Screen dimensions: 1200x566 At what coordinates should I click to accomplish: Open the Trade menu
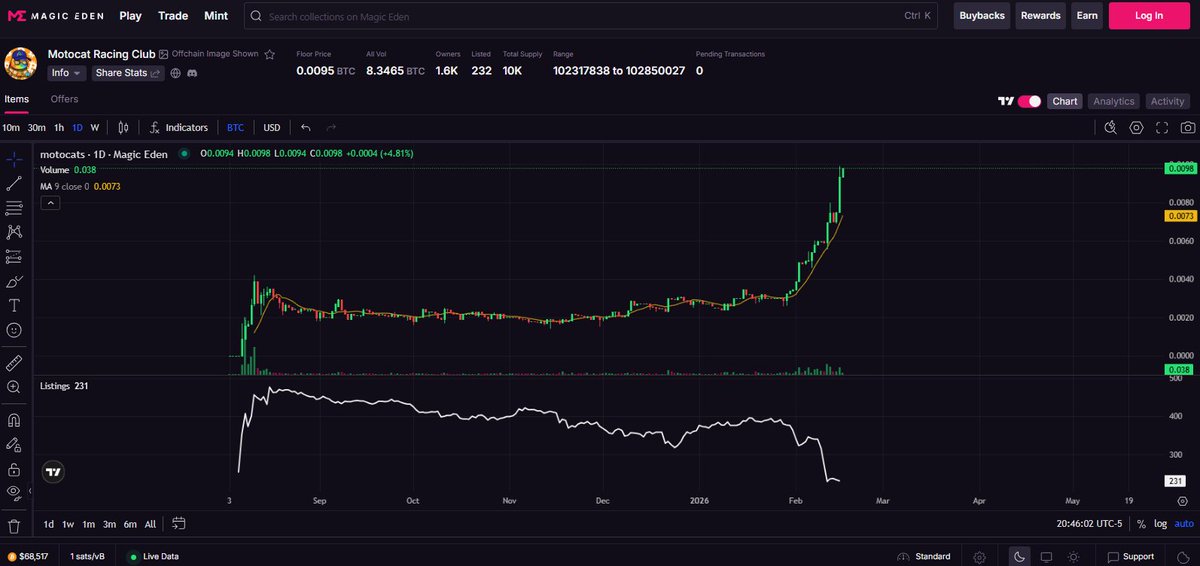(173, 16)
